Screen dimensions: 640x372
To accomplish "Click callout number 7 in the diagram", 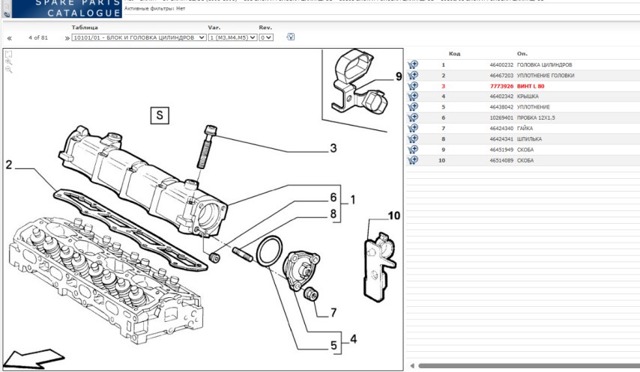I will point(333,312).
